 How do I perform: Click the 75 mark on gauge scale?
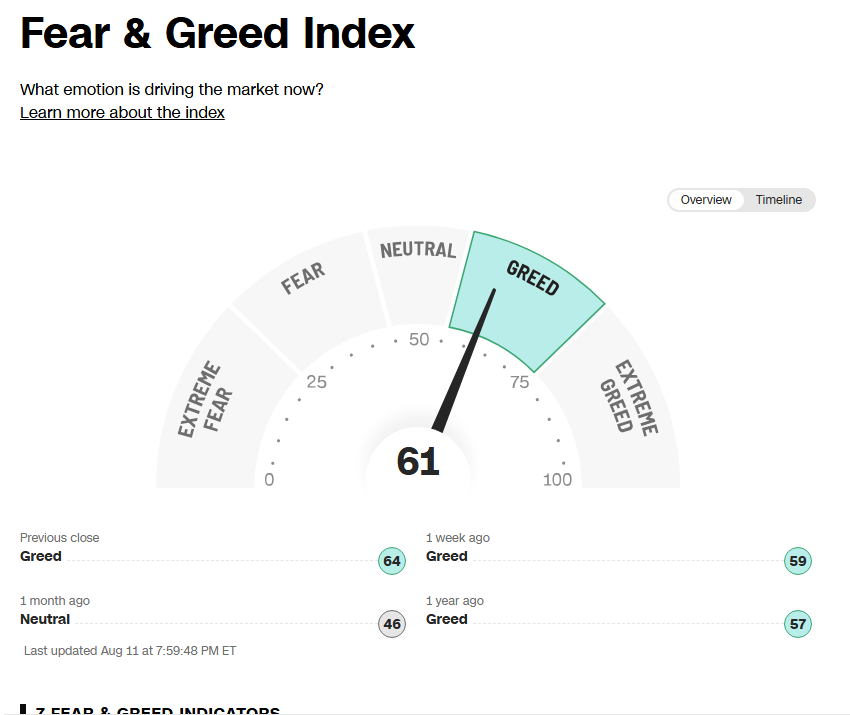click(519, 382)
